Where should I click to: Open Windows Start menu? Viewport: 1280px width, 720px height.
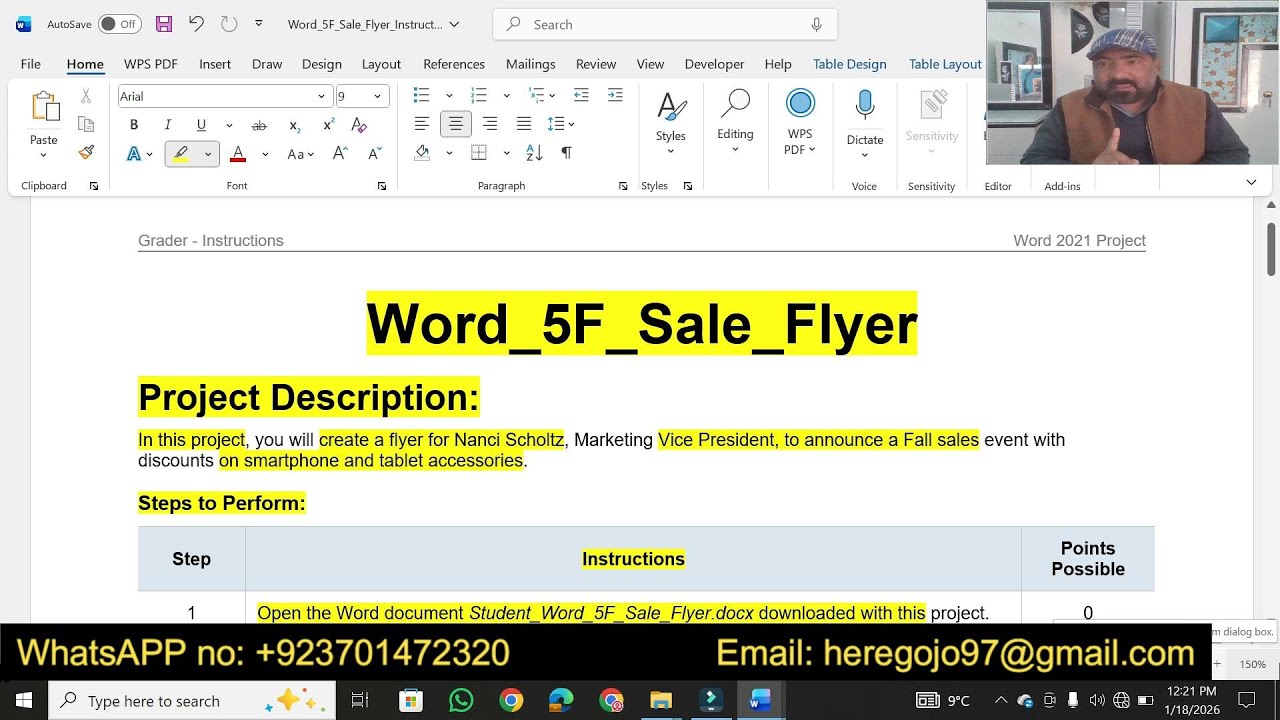[24, 700]
